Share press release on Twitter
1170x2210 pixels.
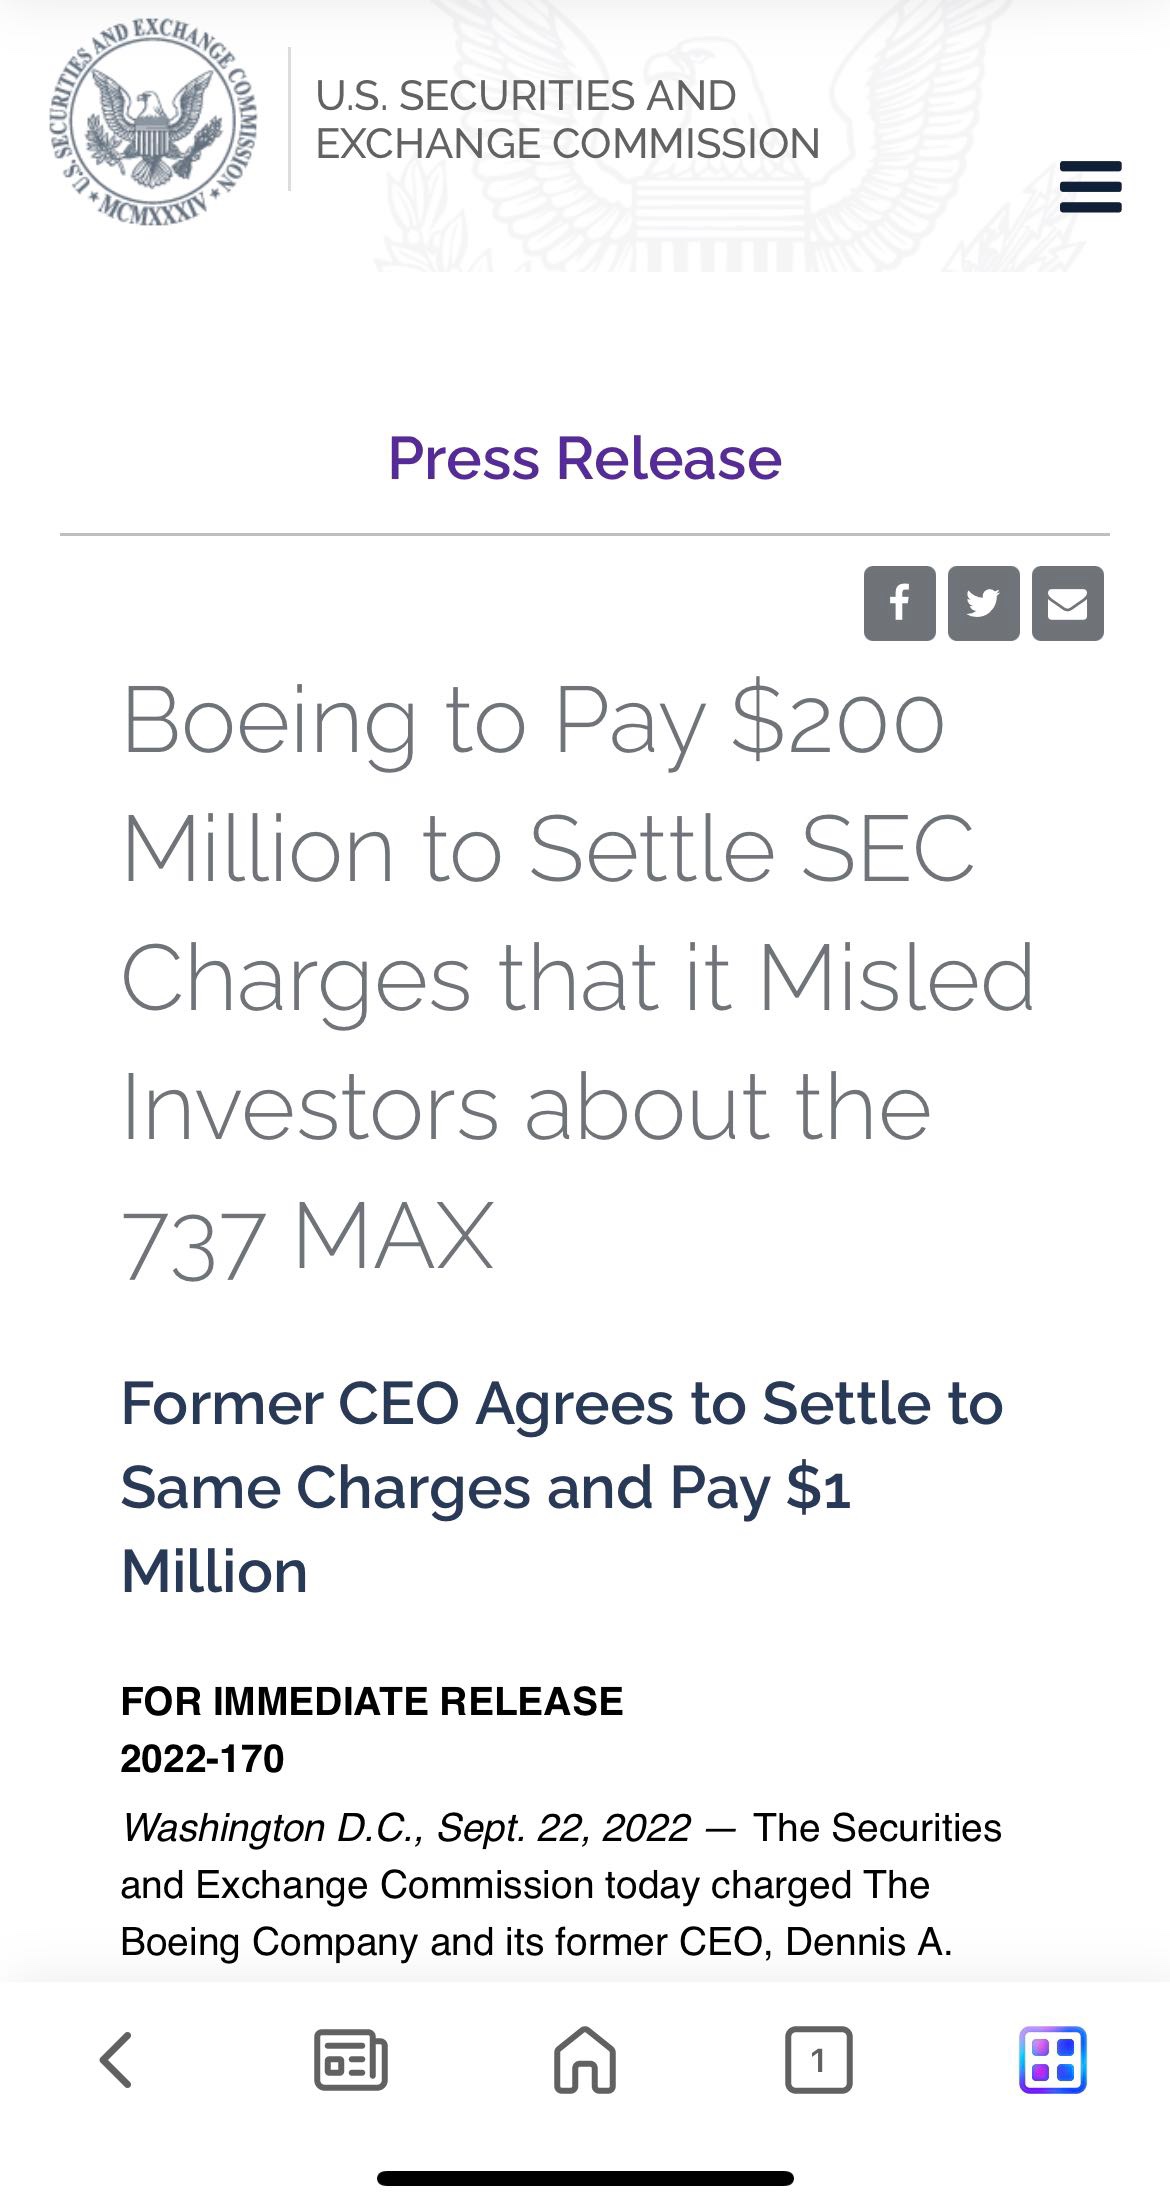[983, 603]
